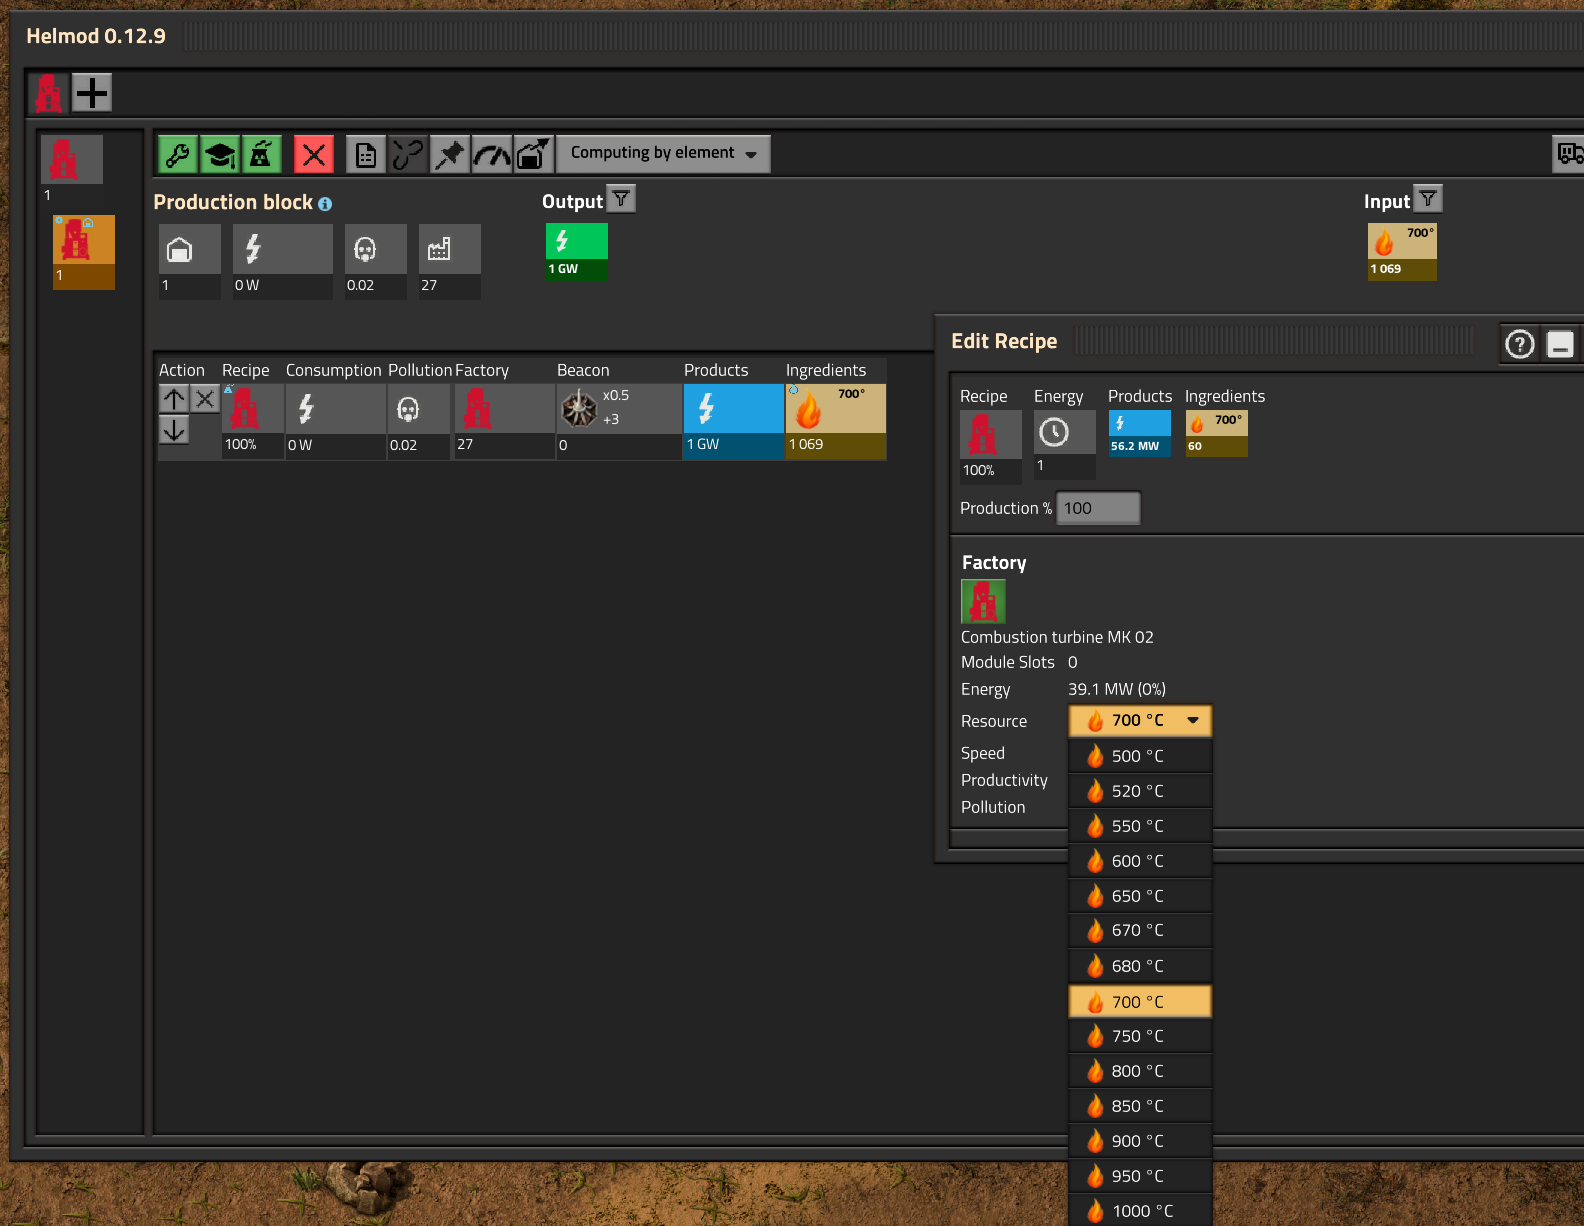Click the block count summary cell
The image size is (1584, 1226).
[190, 260]
